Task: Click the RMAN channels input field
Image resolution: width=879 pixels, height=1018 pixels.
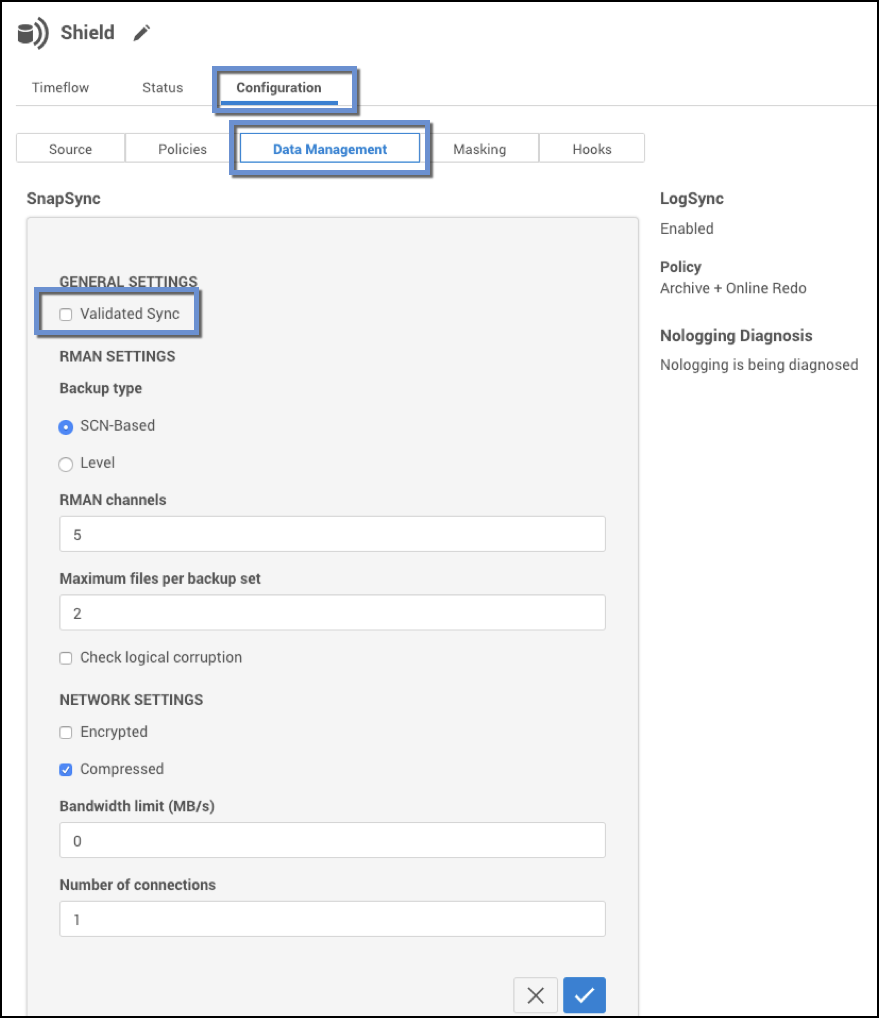Action: (332, 534)
